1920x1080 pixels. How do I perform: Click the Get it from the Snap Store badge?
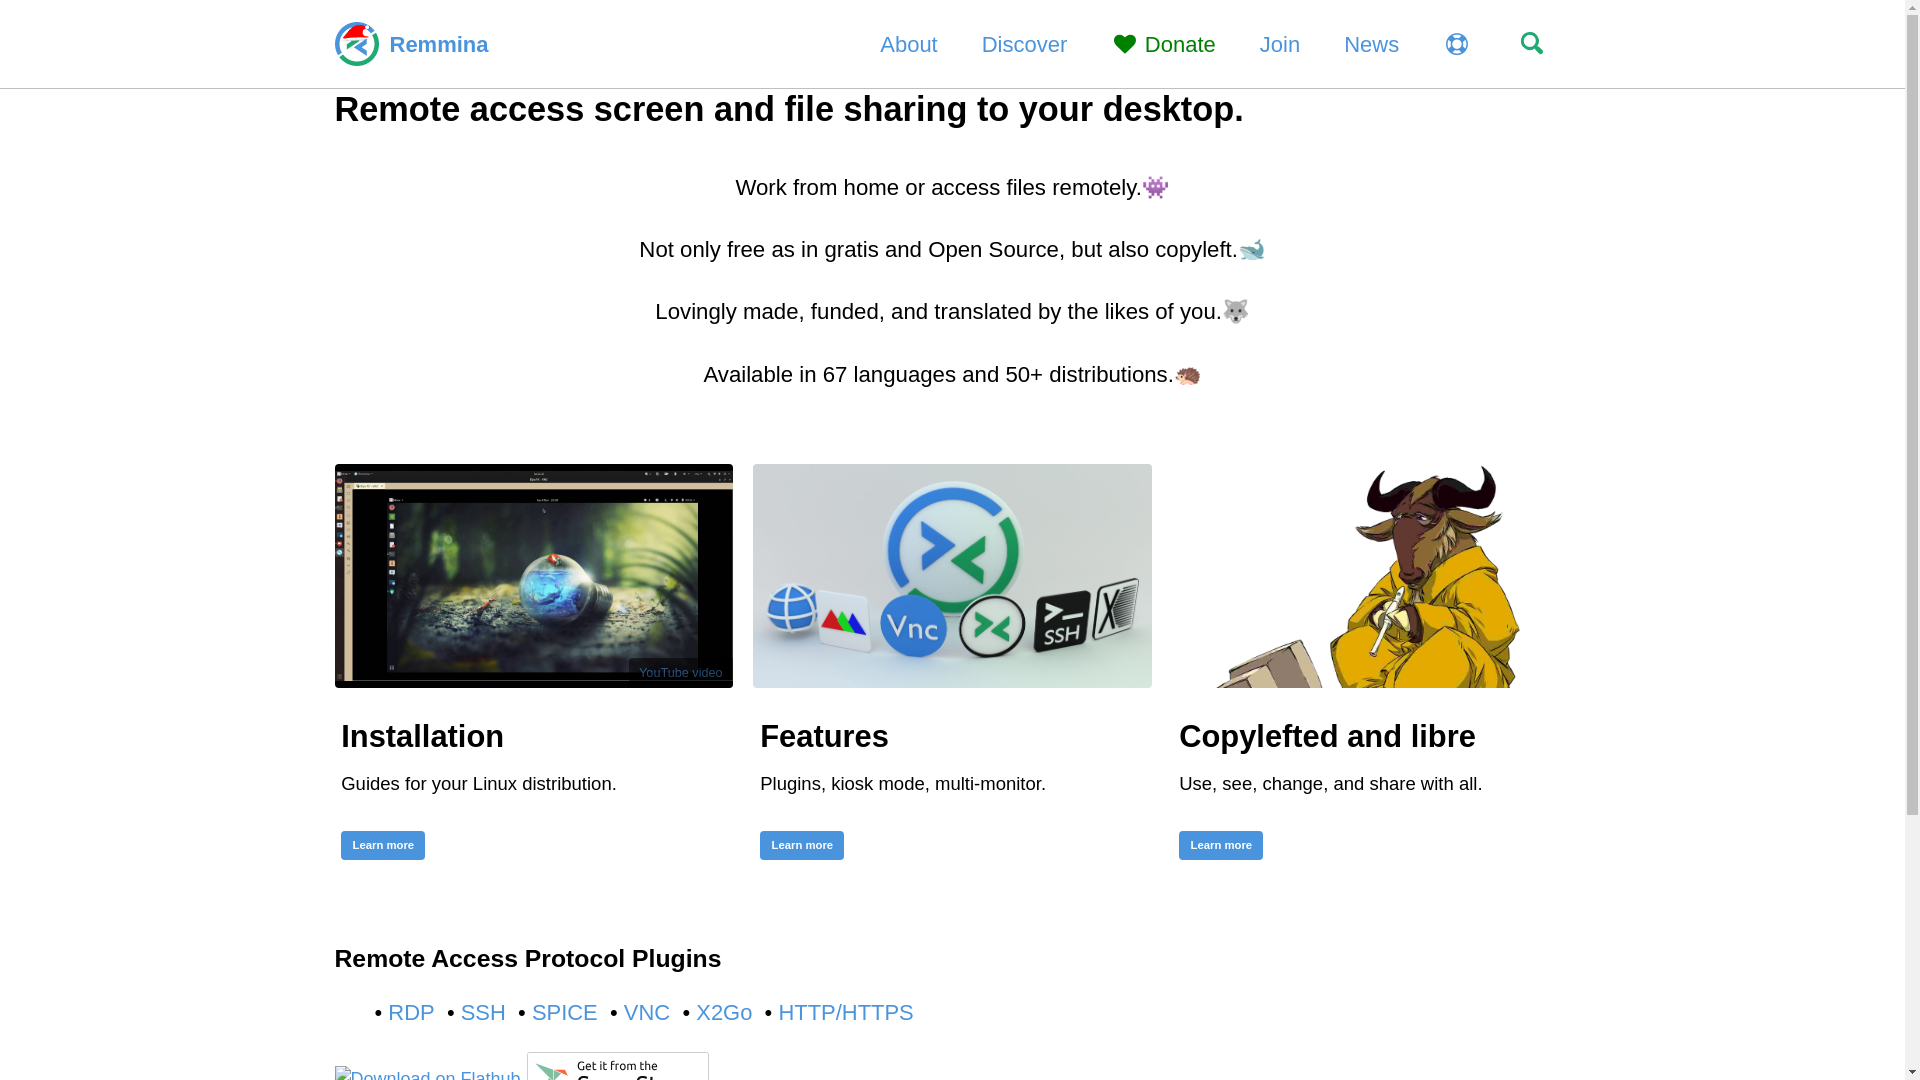click(x=617, y=1066)
